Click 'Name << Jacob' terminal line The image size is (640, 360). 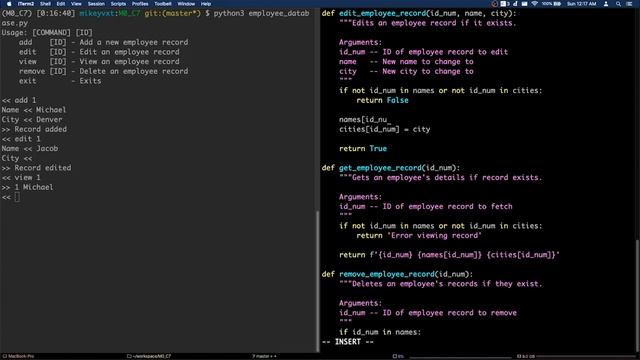click(29, 149)
